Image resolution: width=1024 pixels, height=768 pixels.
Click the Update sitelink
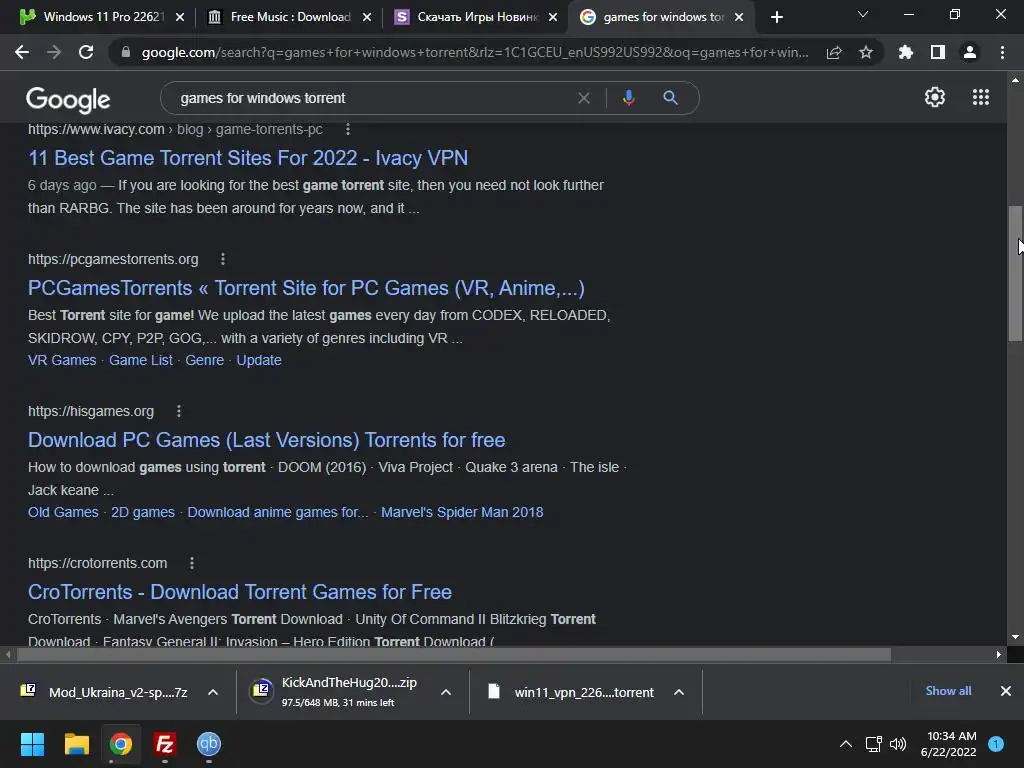click(x=259, y=360)
